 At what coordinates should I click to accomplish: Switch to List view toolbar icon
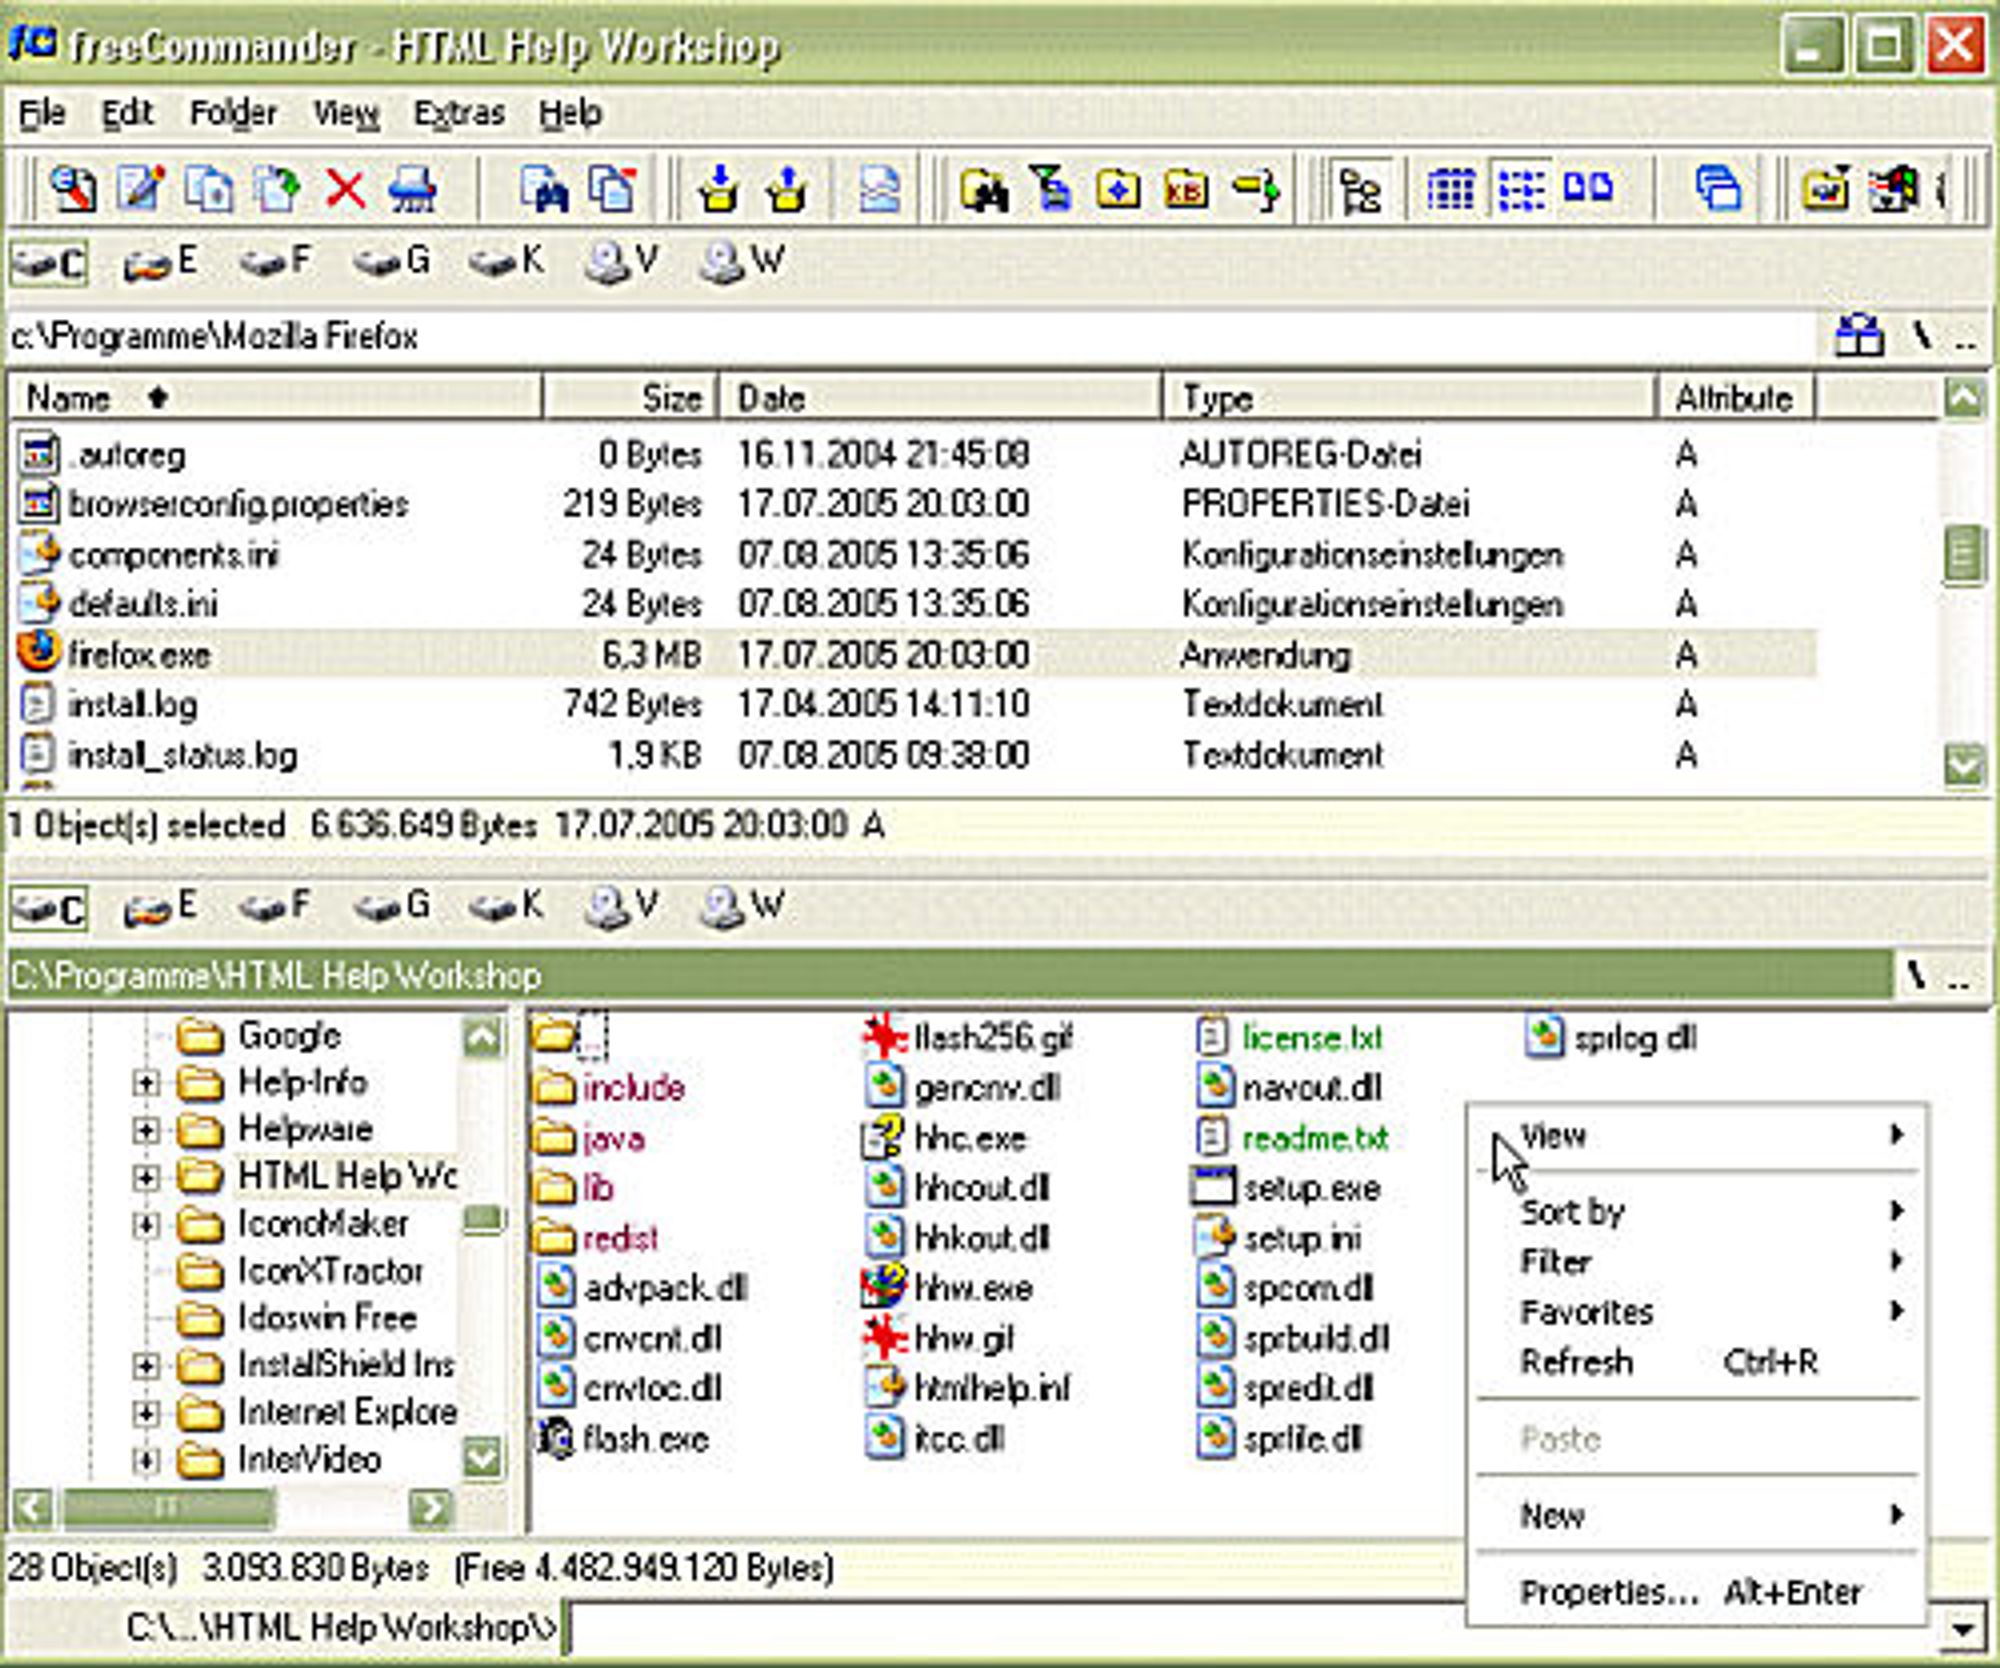click(x=1521, y=188)
